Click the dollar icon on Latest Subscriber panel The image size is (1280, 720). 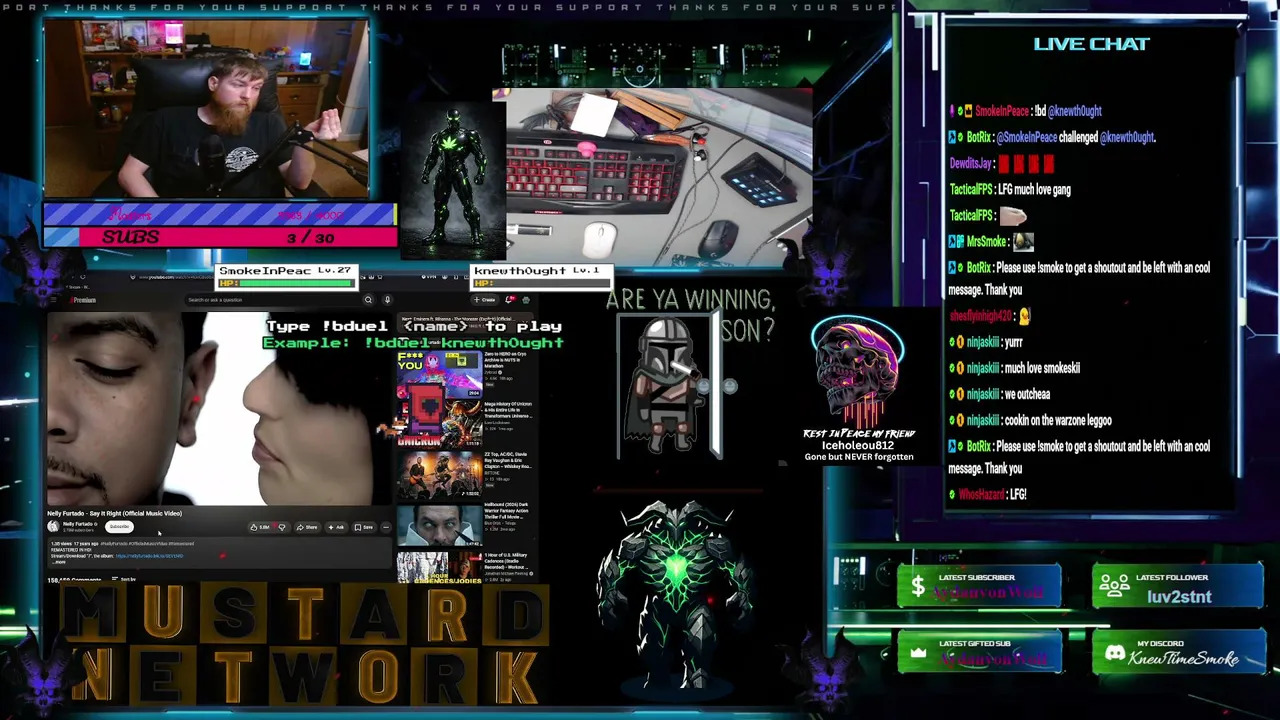coord(918,587)
